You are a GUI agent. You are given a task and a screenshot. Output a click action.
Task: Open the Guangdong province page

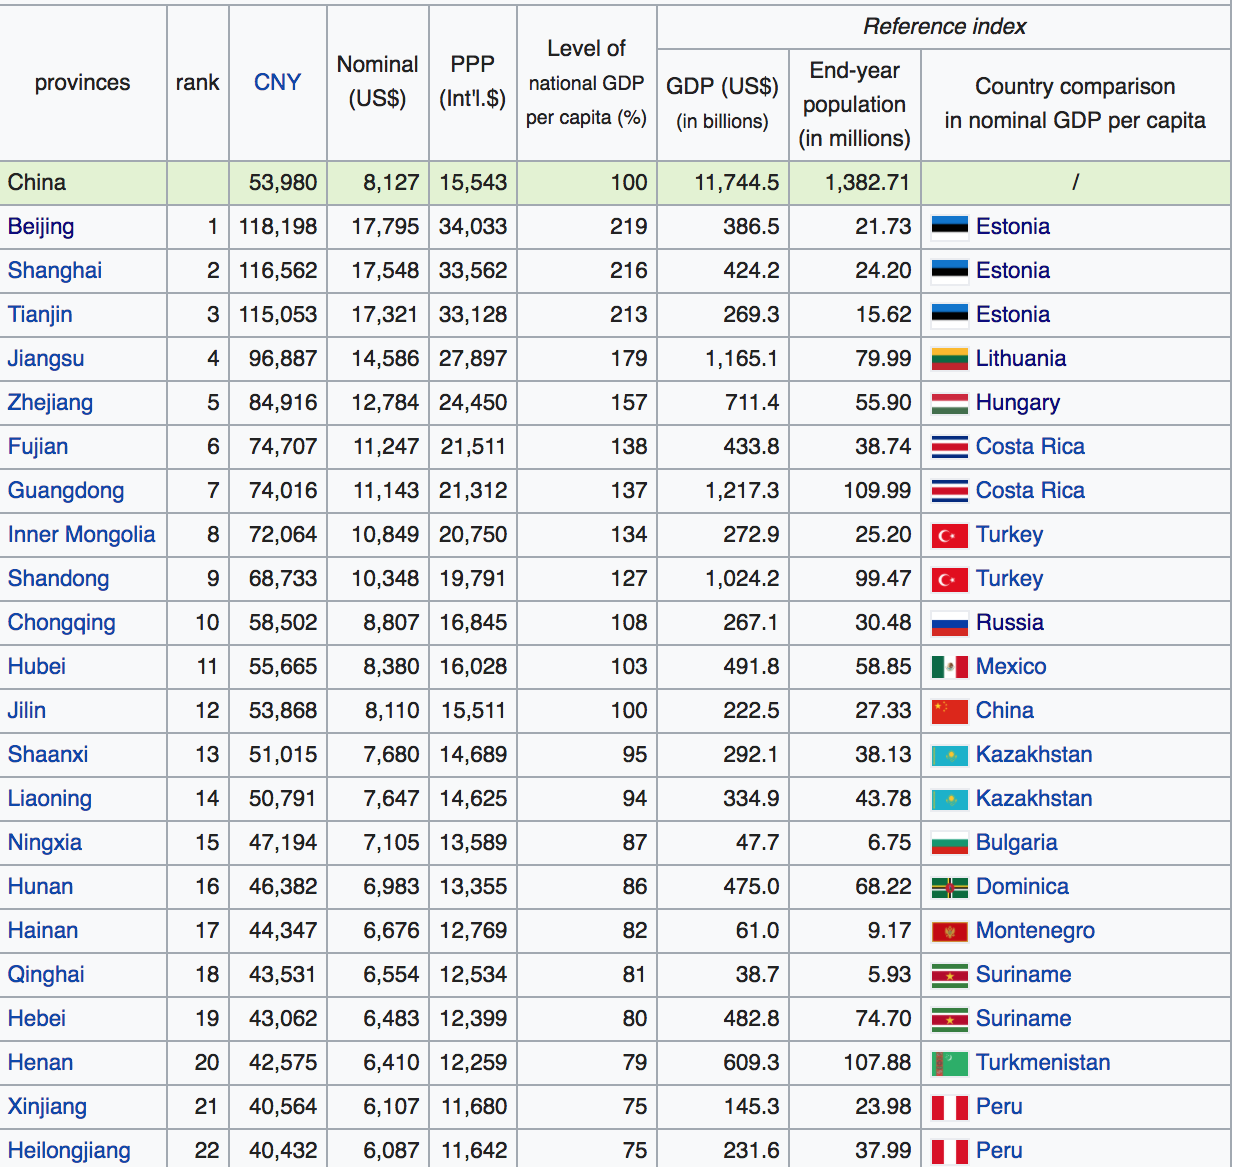tap(66, 491)
